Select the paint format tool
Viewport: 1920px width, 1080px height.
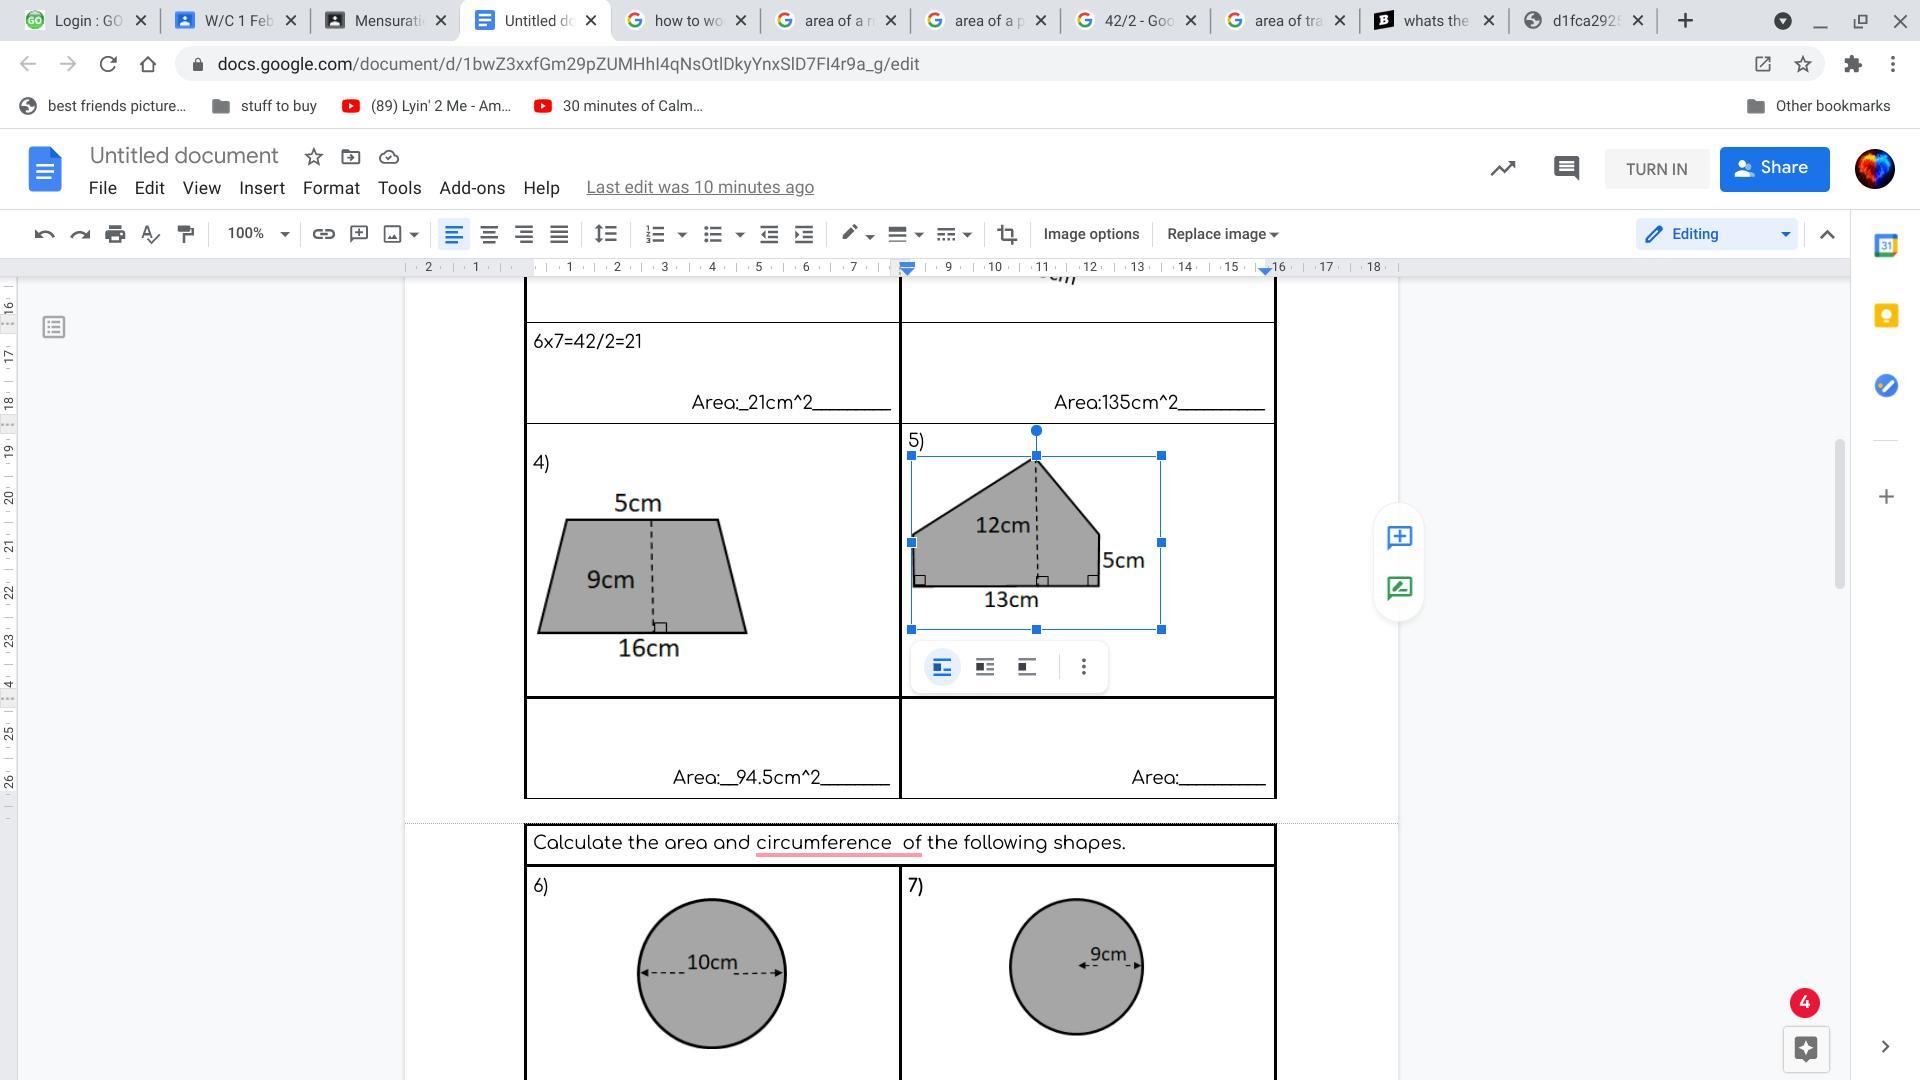[185, 234]
